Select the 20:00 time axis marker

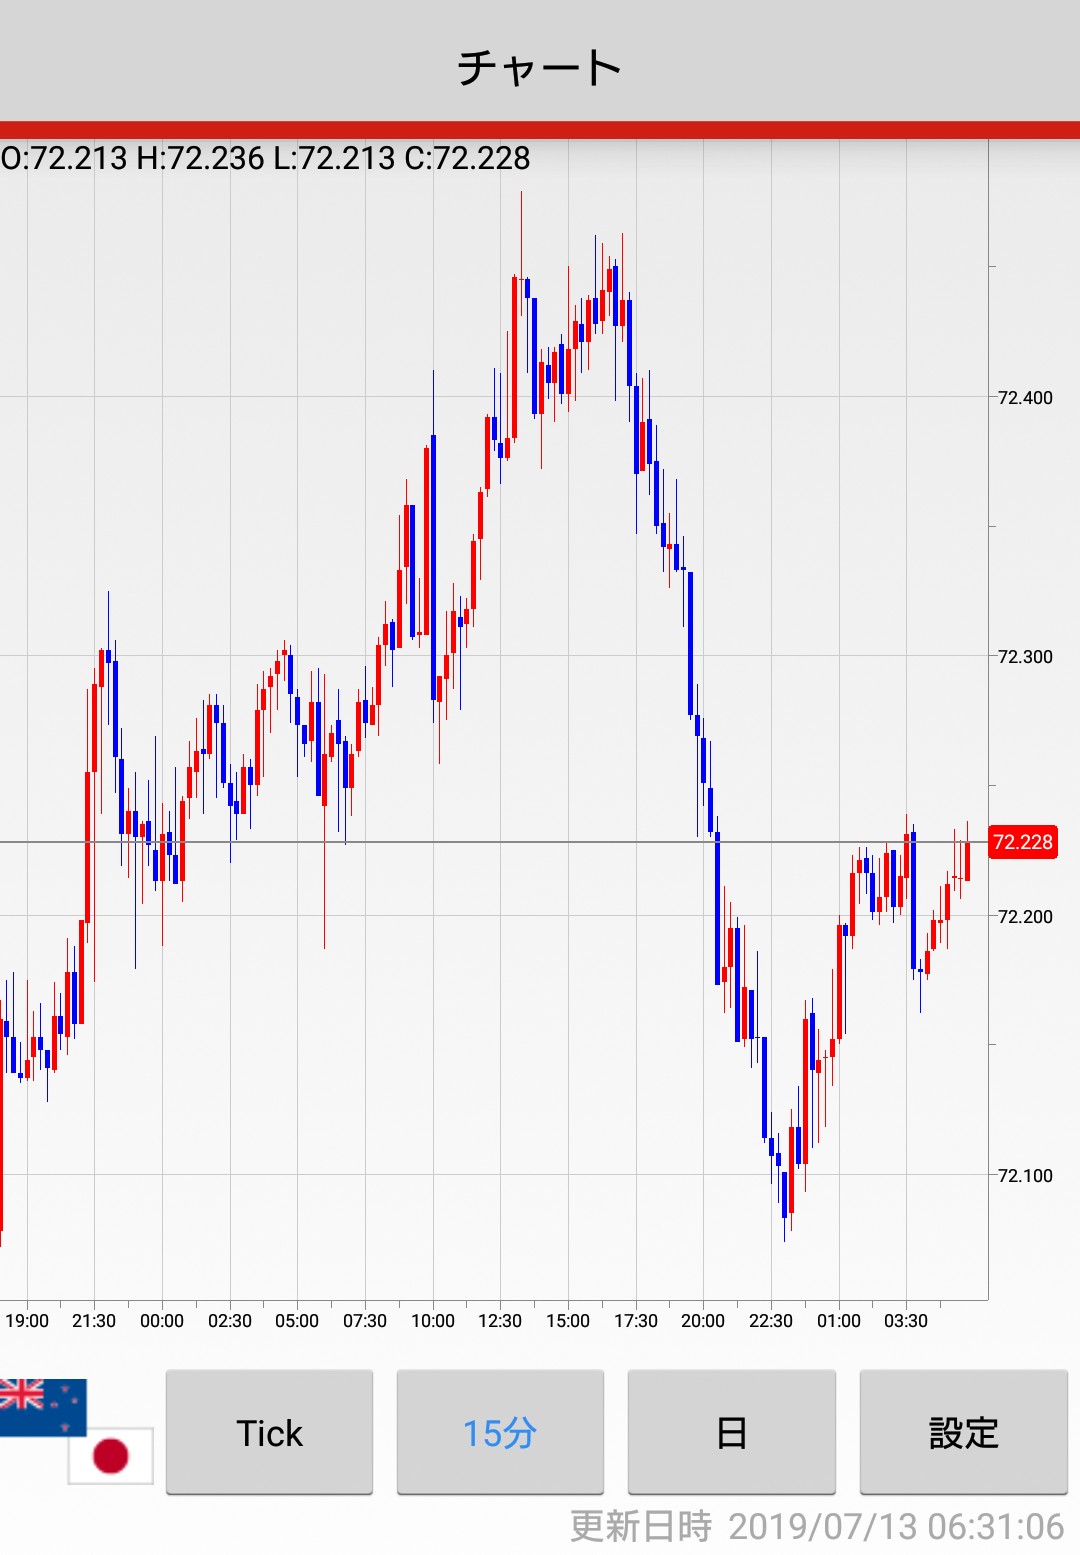tap(703, 1321)
